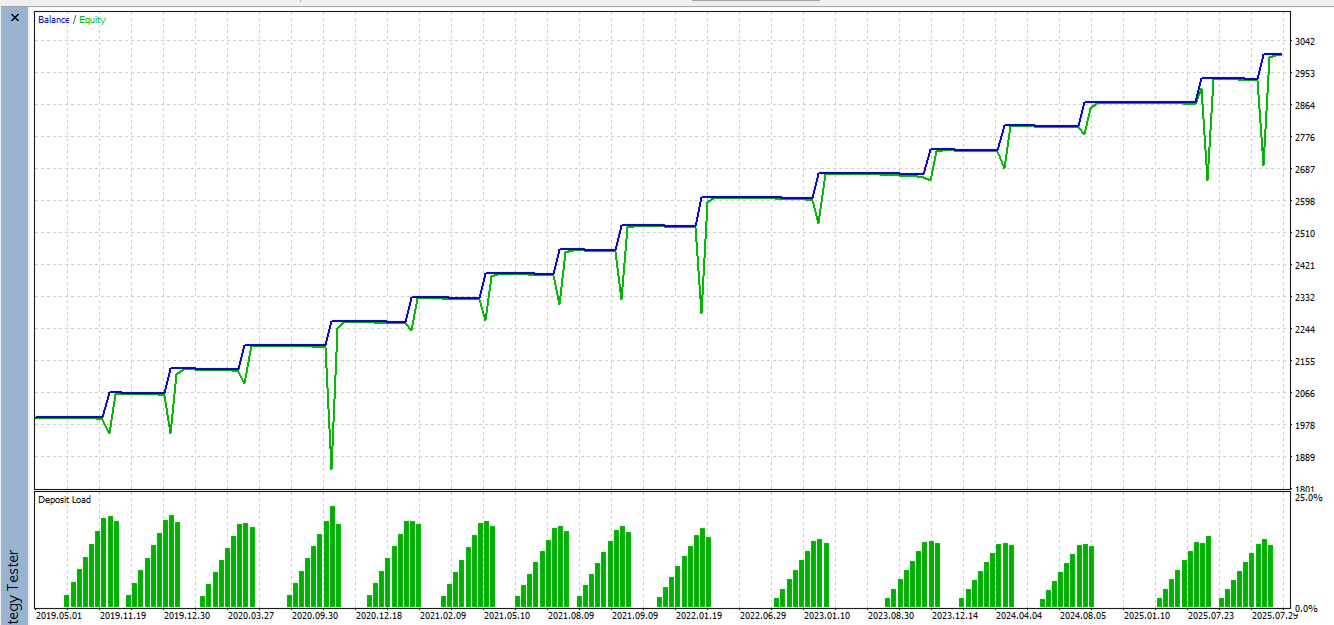Click the 2019.12.30 date label

(188, 616)
